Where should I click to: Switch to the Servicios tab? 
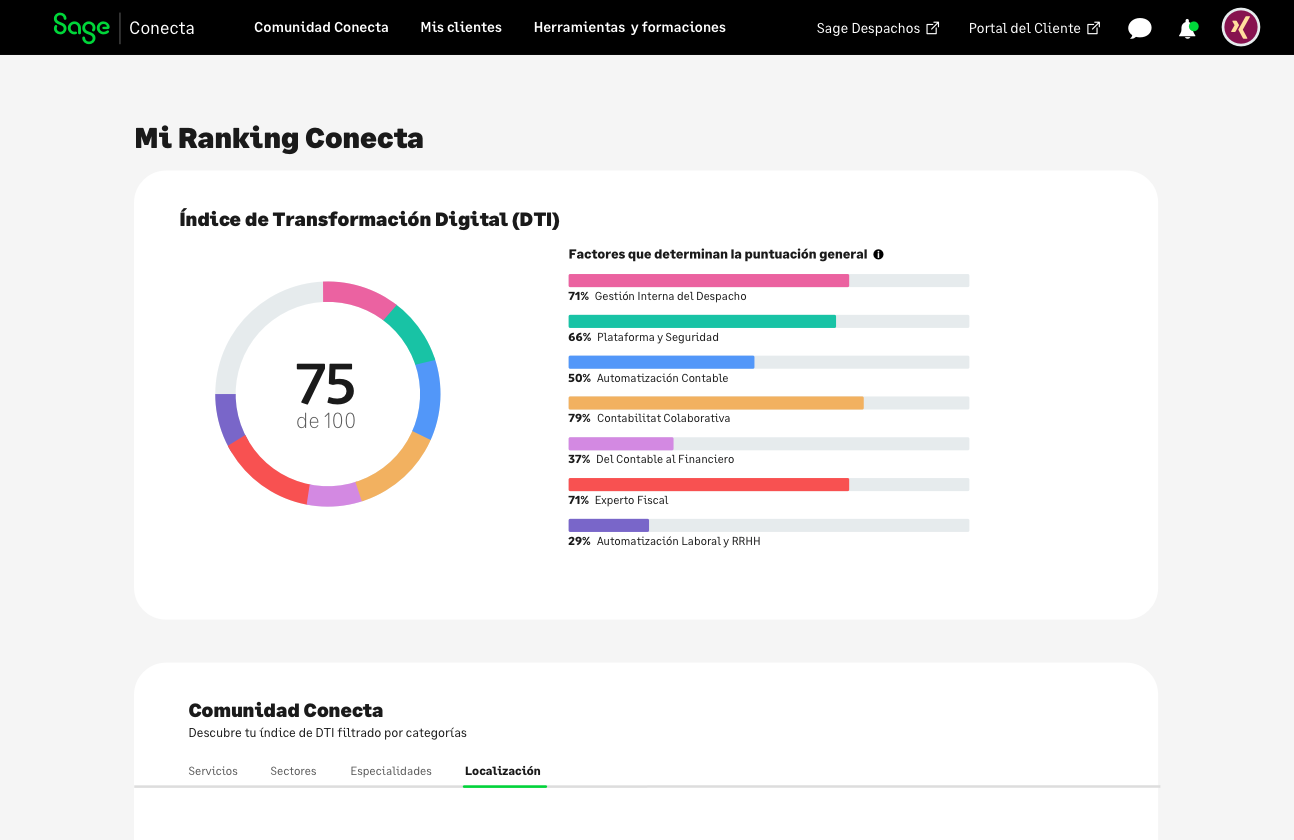213,771
